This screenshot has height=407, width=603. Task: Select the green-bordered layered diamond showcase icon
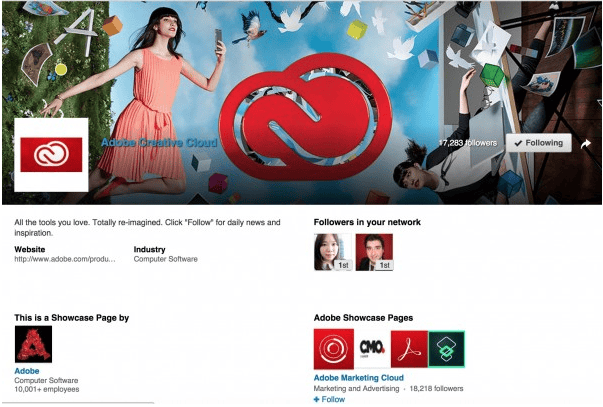(x=446, y=349)
